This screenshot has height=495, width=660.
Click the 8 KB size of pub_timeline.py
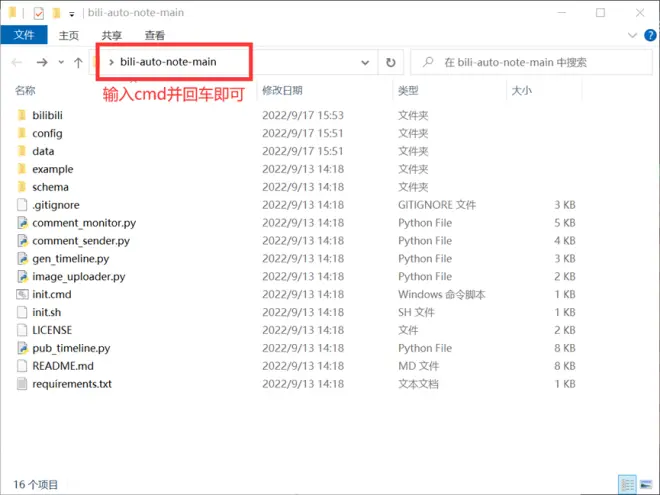click(565, 348)
